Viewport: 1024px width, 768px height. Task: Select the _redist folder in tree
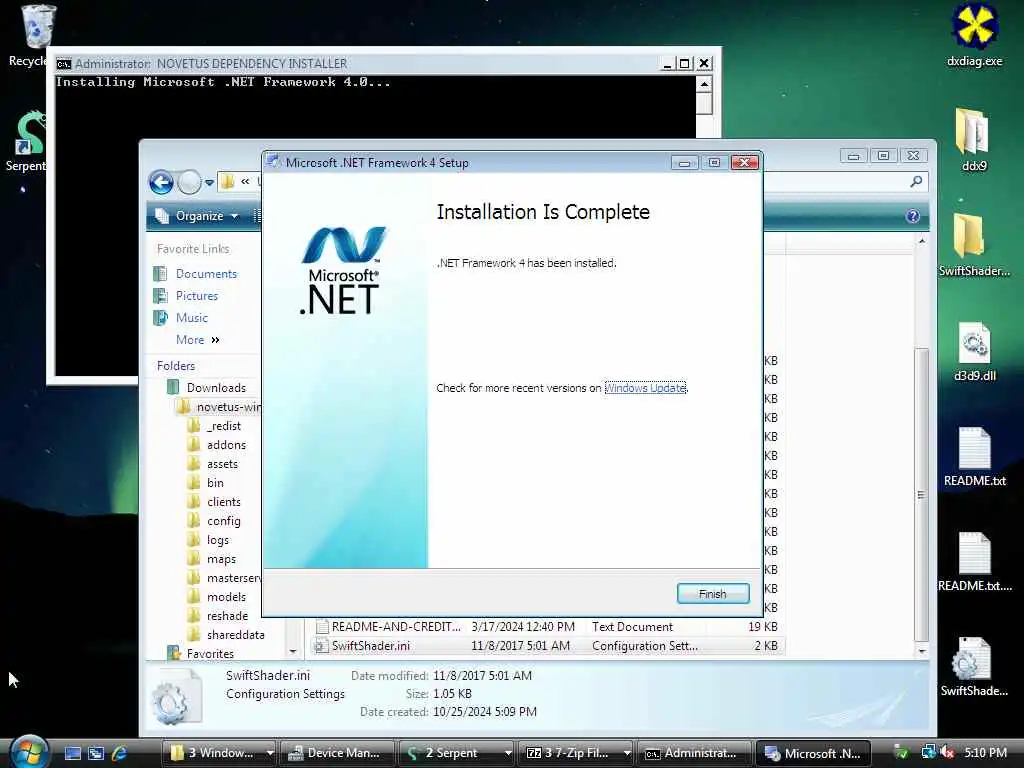[214, 426]
